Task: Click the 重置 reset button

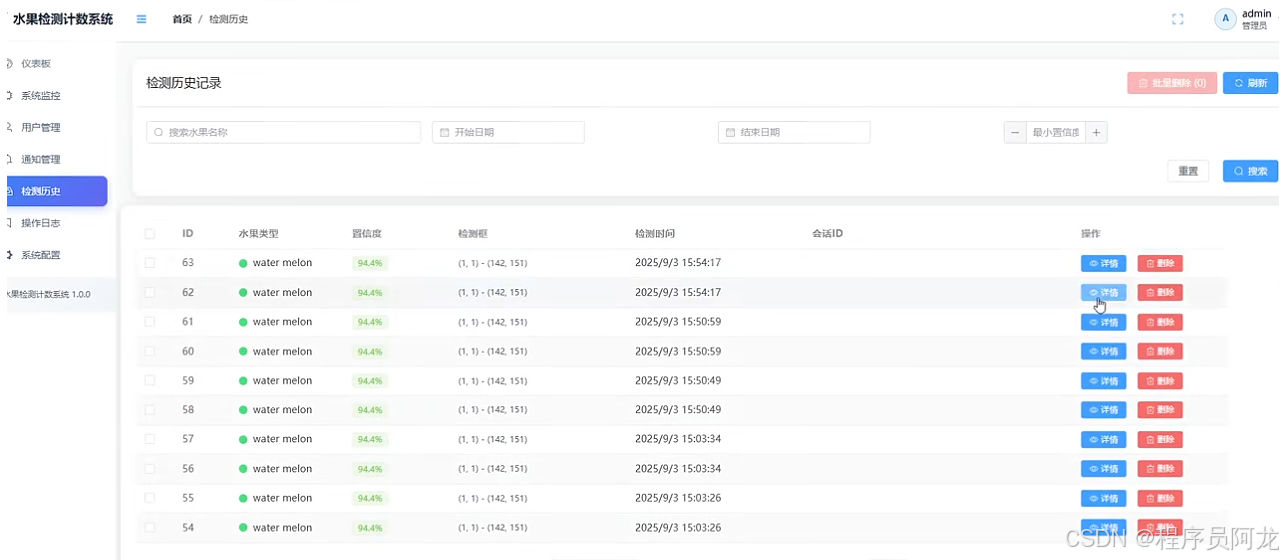Action: (x=1188, y=171)
